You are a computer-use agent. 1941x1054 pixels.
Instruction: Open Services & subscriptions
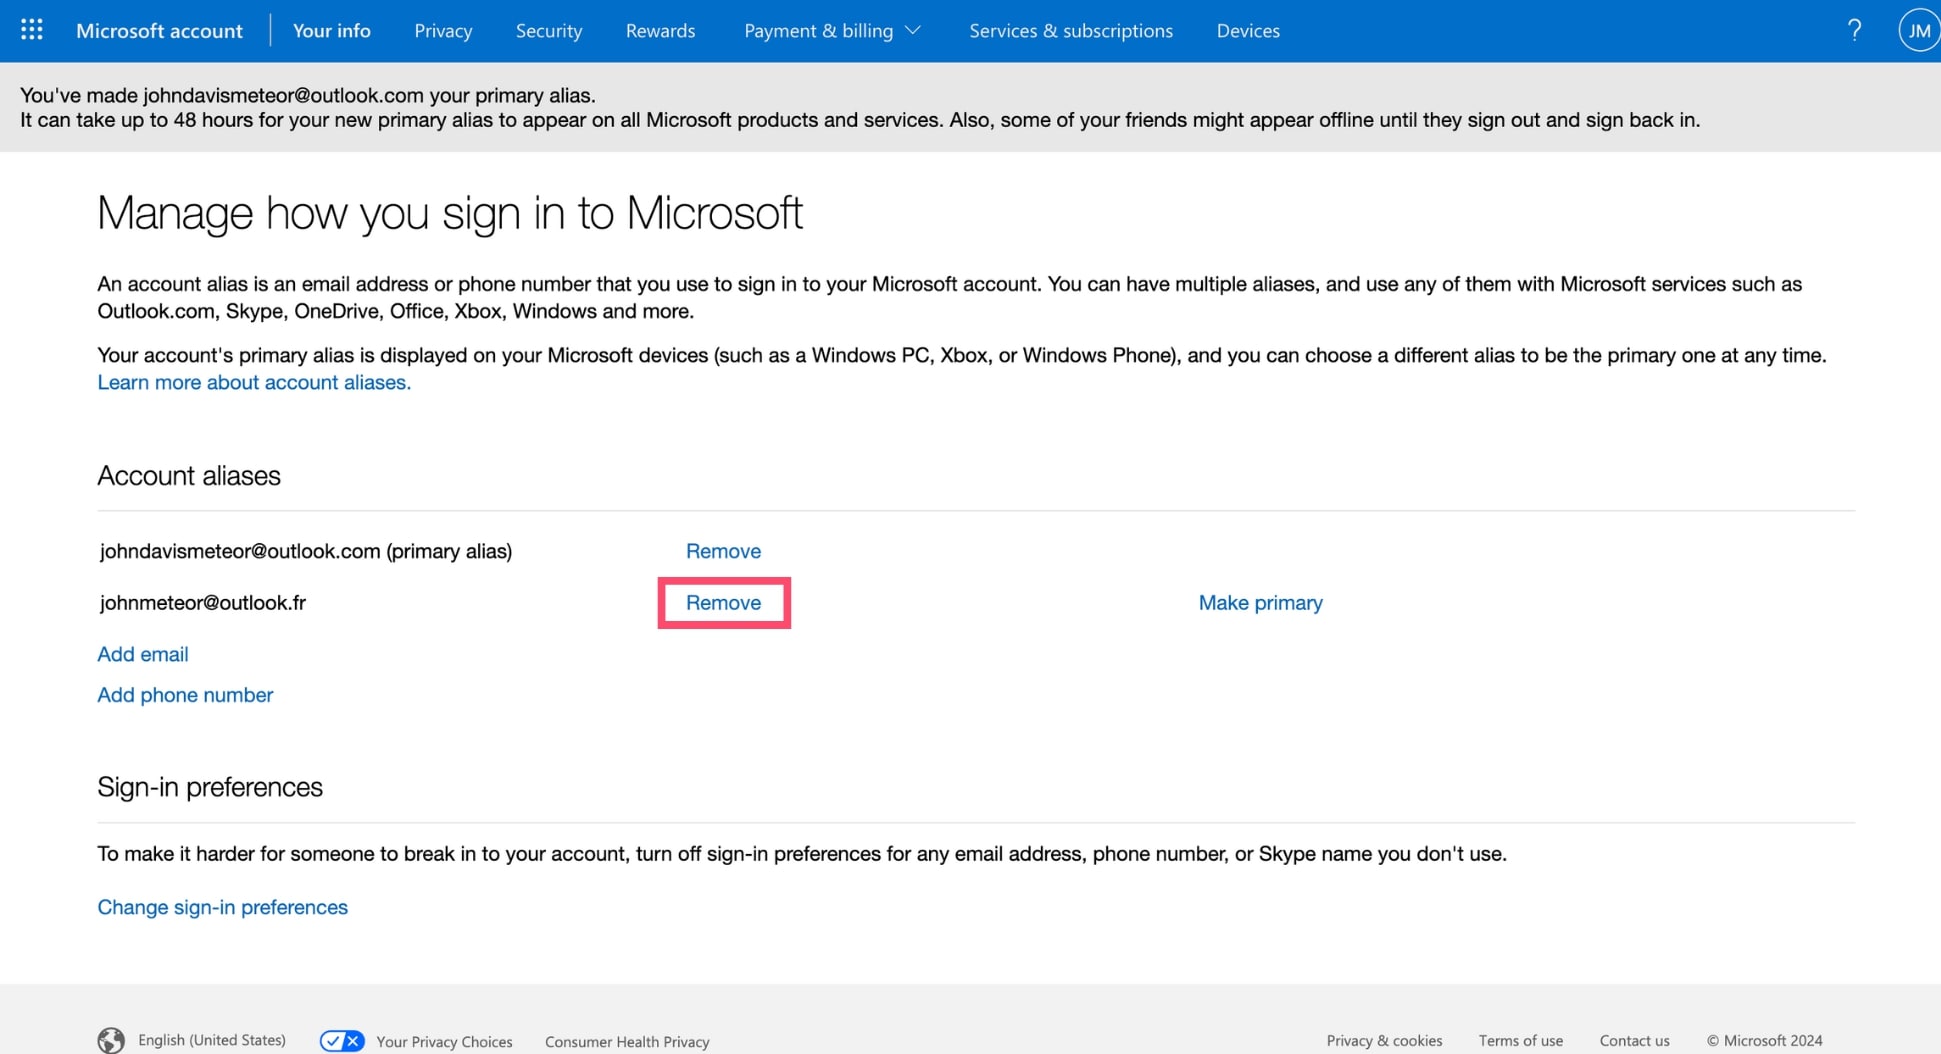click(1071, 30)
